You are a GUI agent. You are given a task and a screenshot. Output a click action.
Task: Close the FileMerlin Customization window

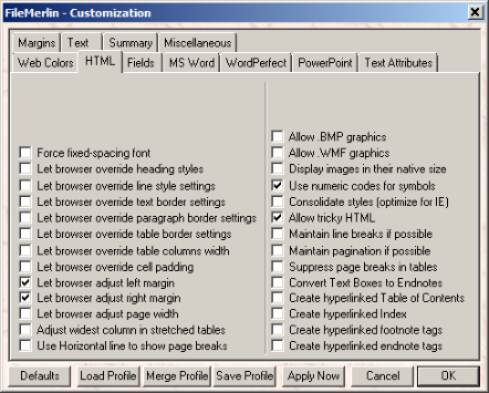[475, 12]
